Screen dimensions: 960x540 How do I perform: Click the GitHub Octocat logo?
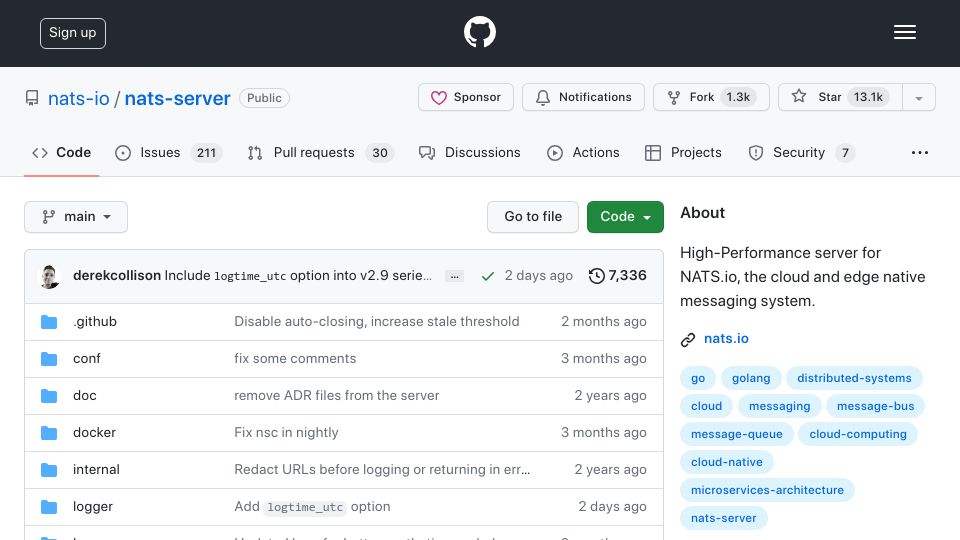point(479,32)
